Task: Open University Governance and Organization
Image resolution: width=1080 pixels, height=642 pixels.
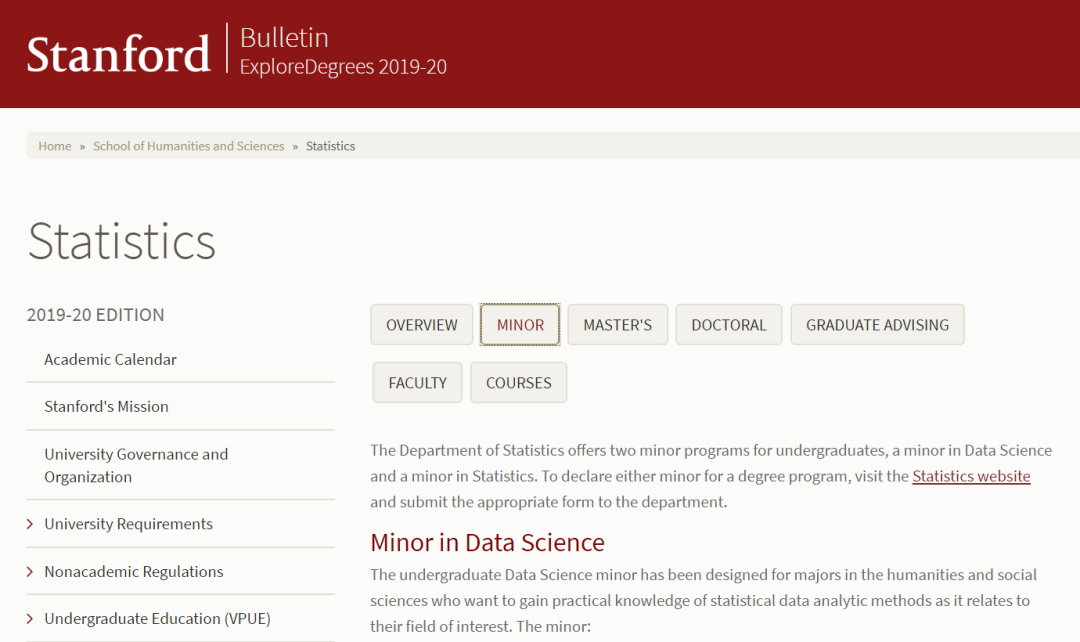Action: tap(136, 465)
